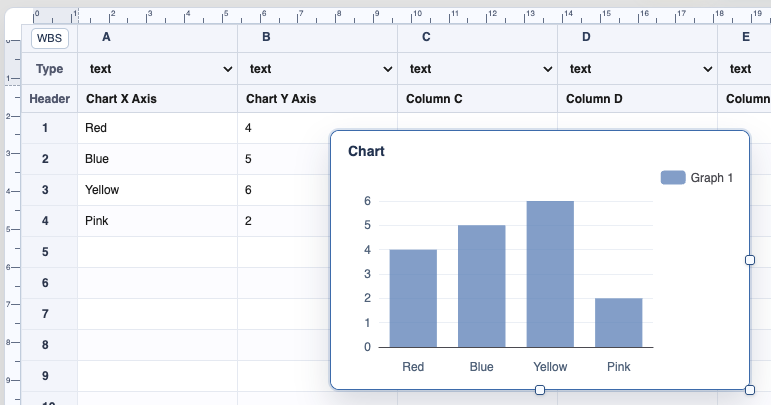Click the chart's bottom-right corner handle

750,390
